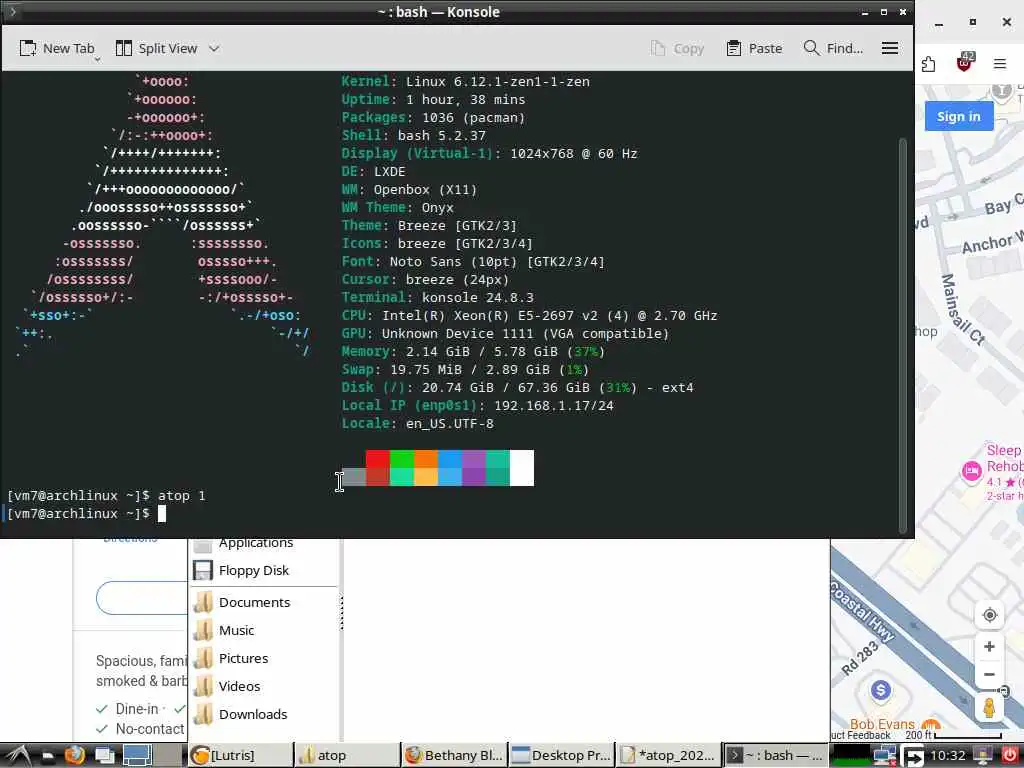Click the small file manager launcher in panel
1024x768 pixels.
click(49, 757)
